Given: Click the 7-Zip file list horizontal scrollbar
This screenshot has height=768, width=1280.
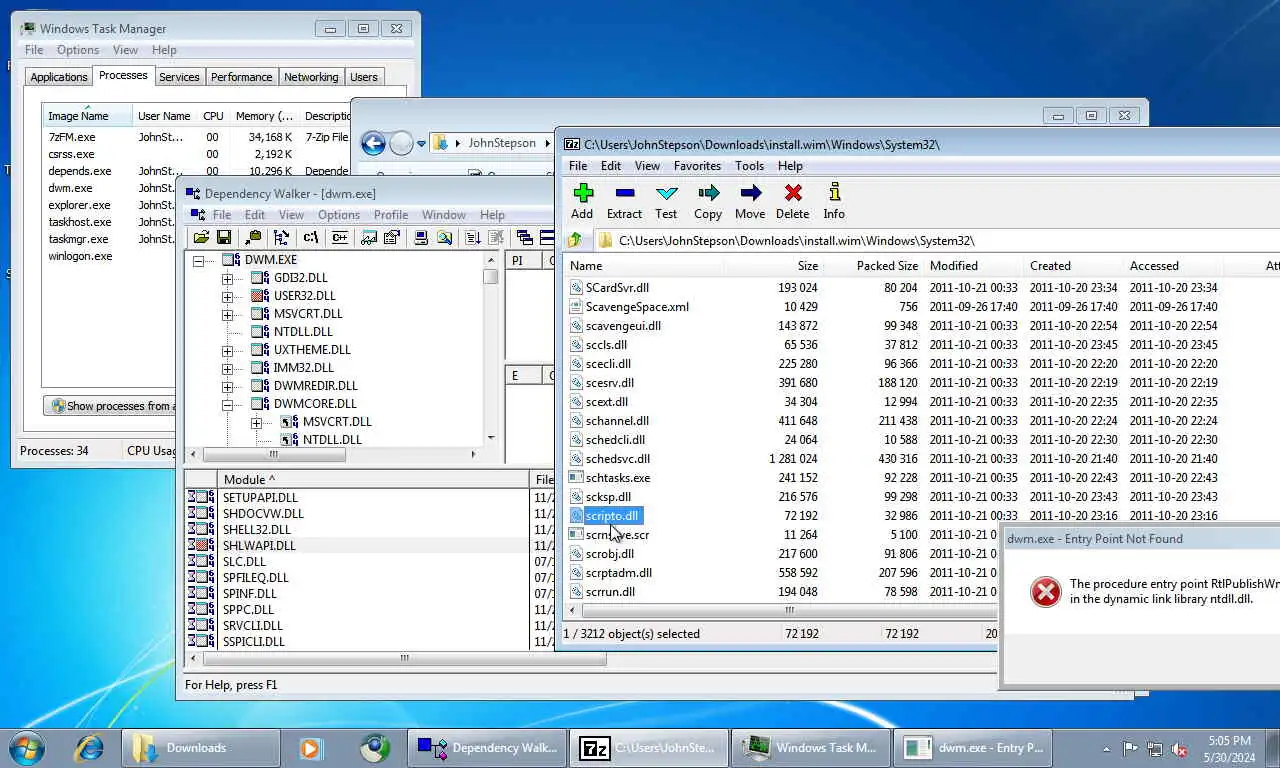Looking at the screenshot, I should [790, 610].
